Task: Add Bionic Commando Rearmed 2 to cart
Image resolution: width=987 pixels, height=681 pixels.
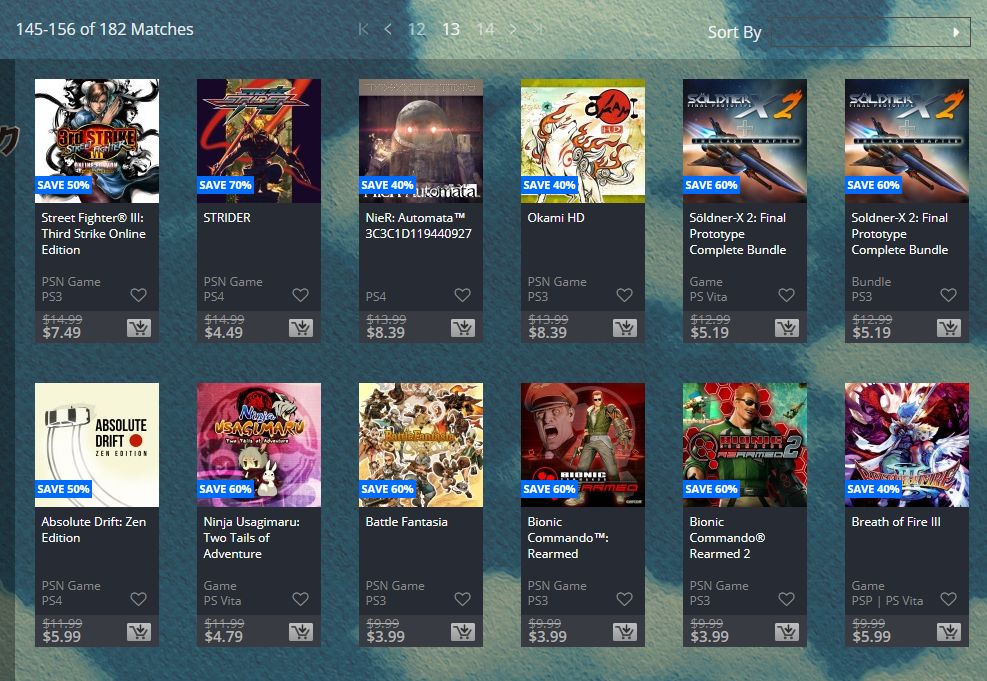Action: point(787,631)
